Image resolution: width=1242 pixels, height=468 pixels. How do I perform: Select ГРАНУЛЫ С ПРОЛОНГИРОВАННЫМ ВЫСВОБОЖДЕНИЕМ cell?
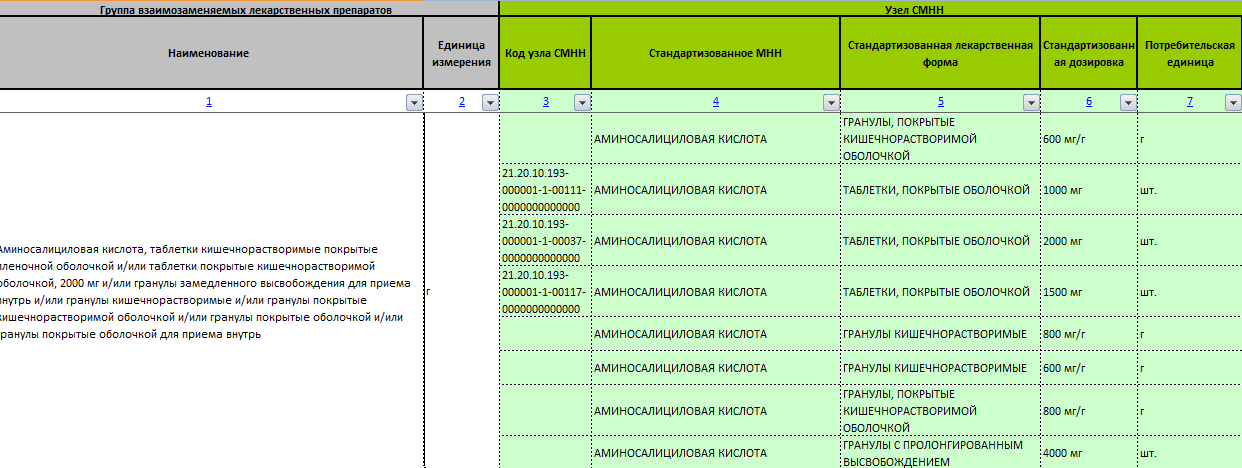click(x=939, y=453)
